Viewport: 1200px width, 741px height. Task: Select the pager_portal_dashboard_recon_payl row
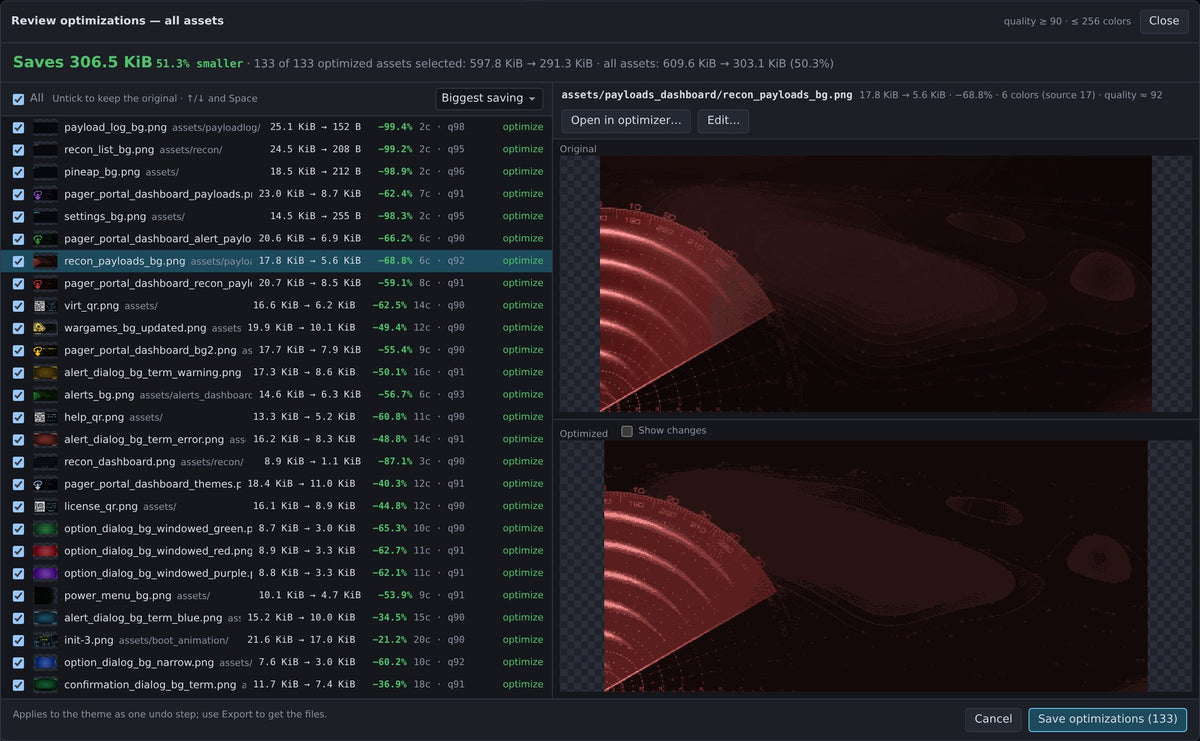pos(276,283)
